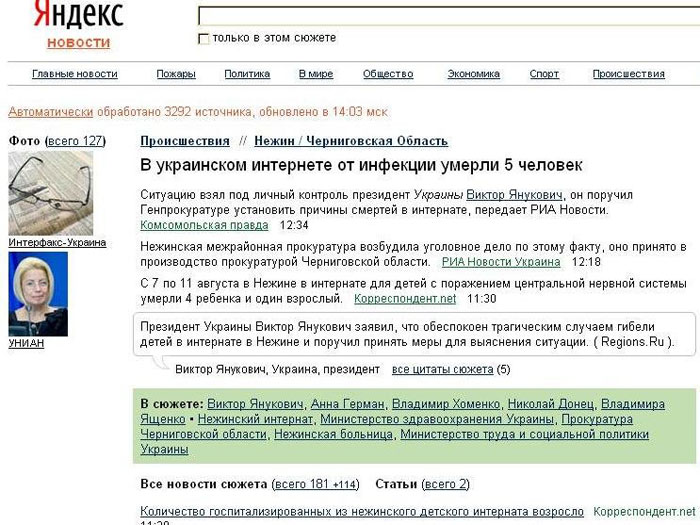
Task: Open Нежин / Черниговская Область breadcrumb
Action: (x=351, y=141)
